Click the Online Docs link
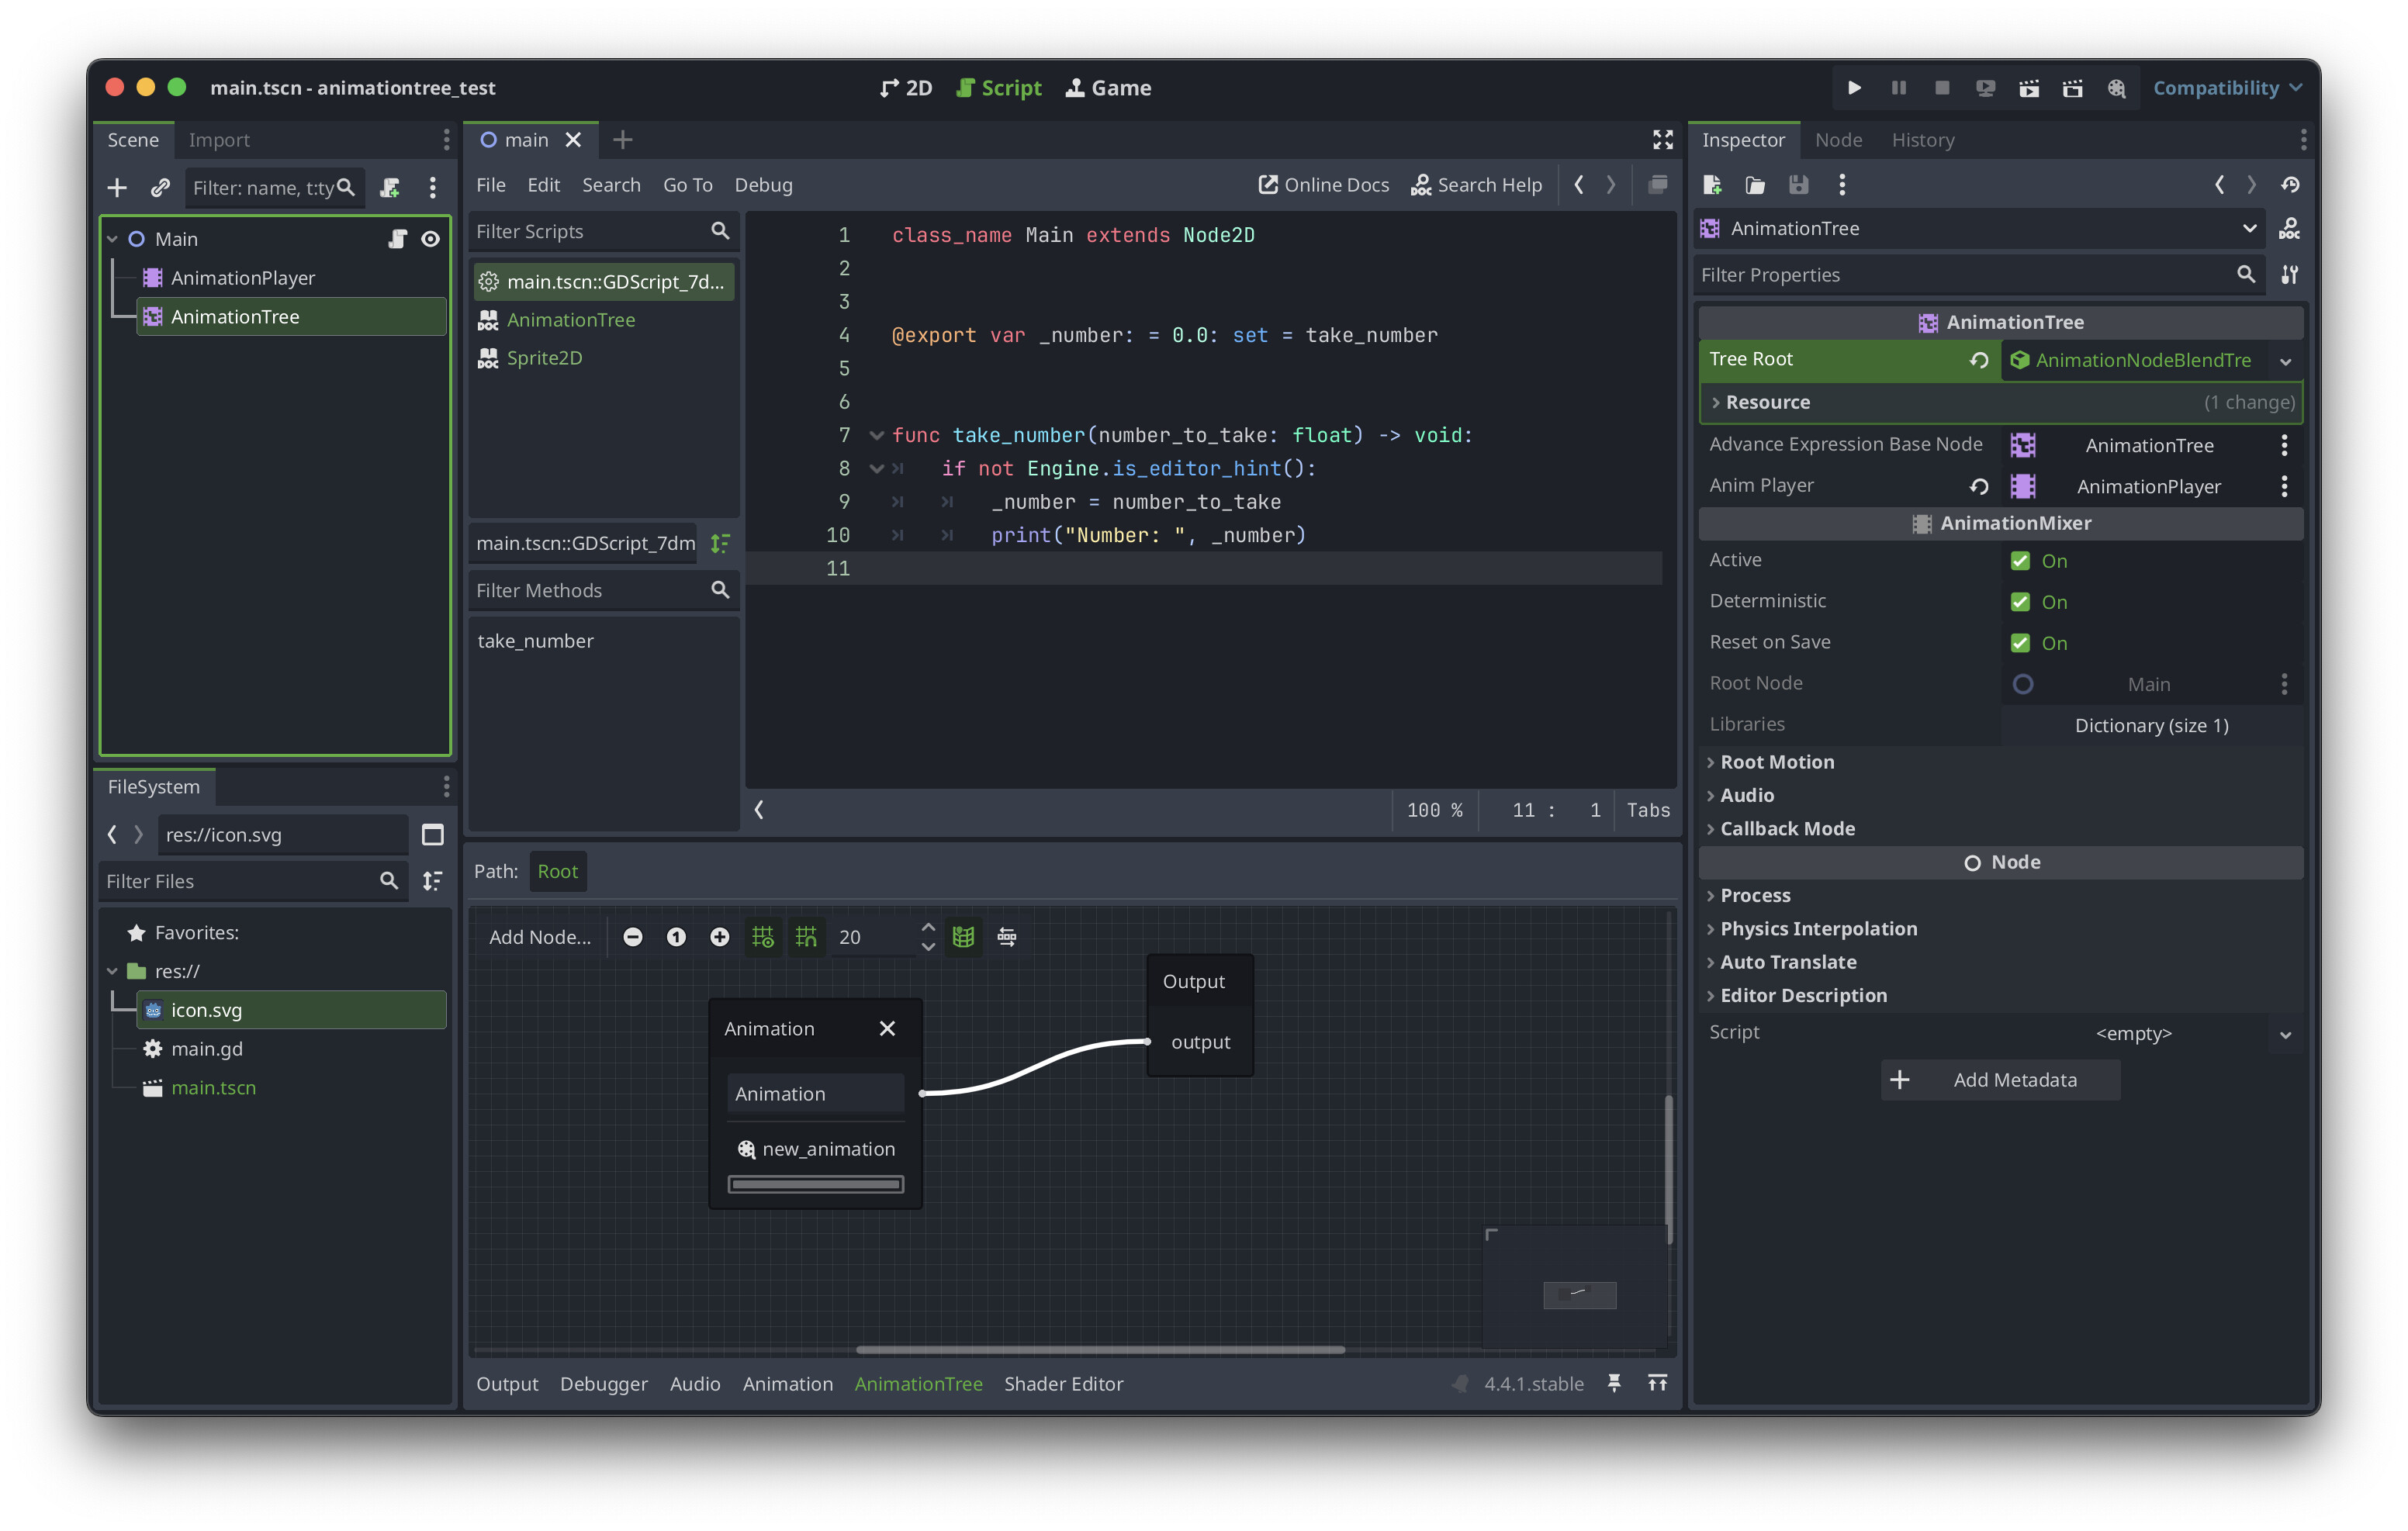 (1323, 184)
